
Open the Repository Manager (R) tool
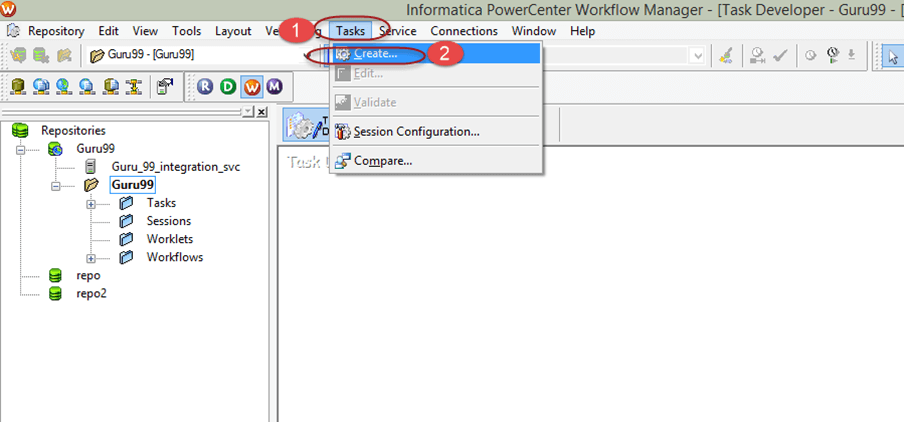coord(205,86)
